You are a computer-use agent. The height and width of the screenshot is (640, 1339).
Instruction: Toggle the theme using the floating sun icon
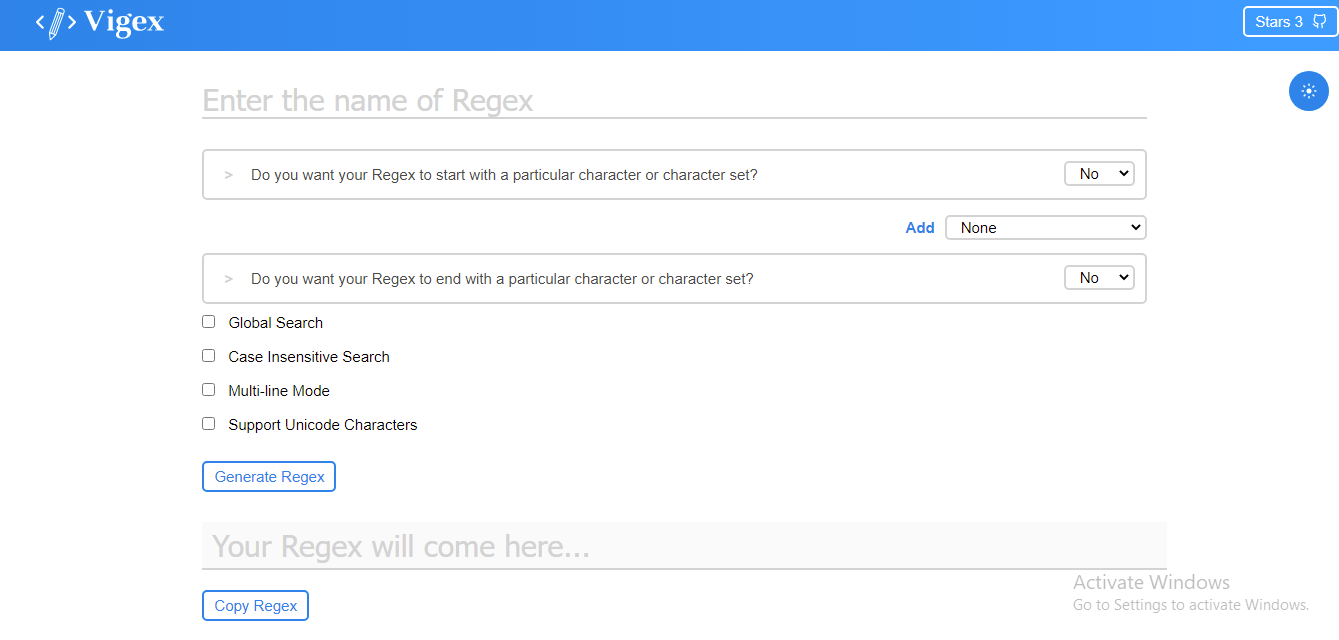point(1308,91)
